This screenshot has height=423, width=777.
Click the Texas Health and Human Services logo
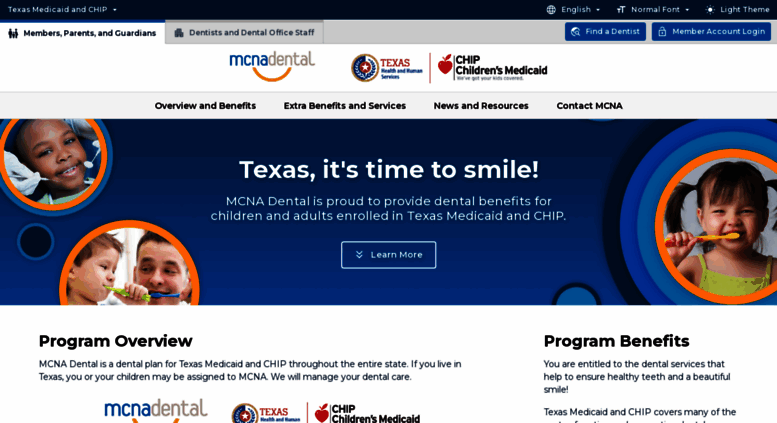point(387,68)
